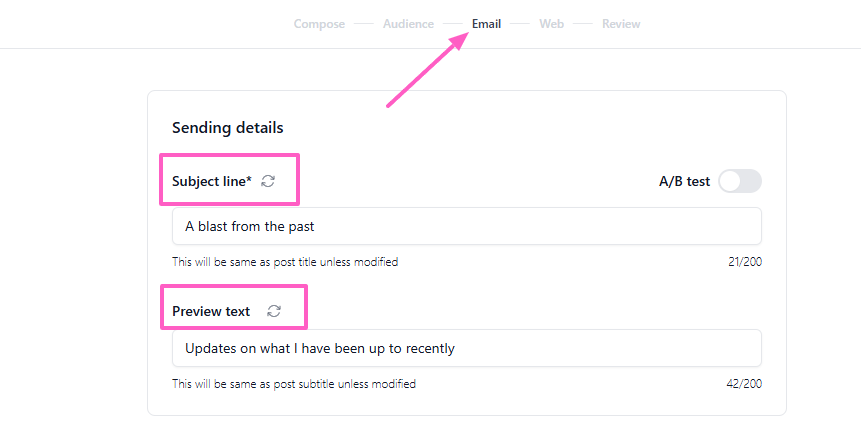Click the 21/200 character counter
861x422 pixels.
pos(745,262)
